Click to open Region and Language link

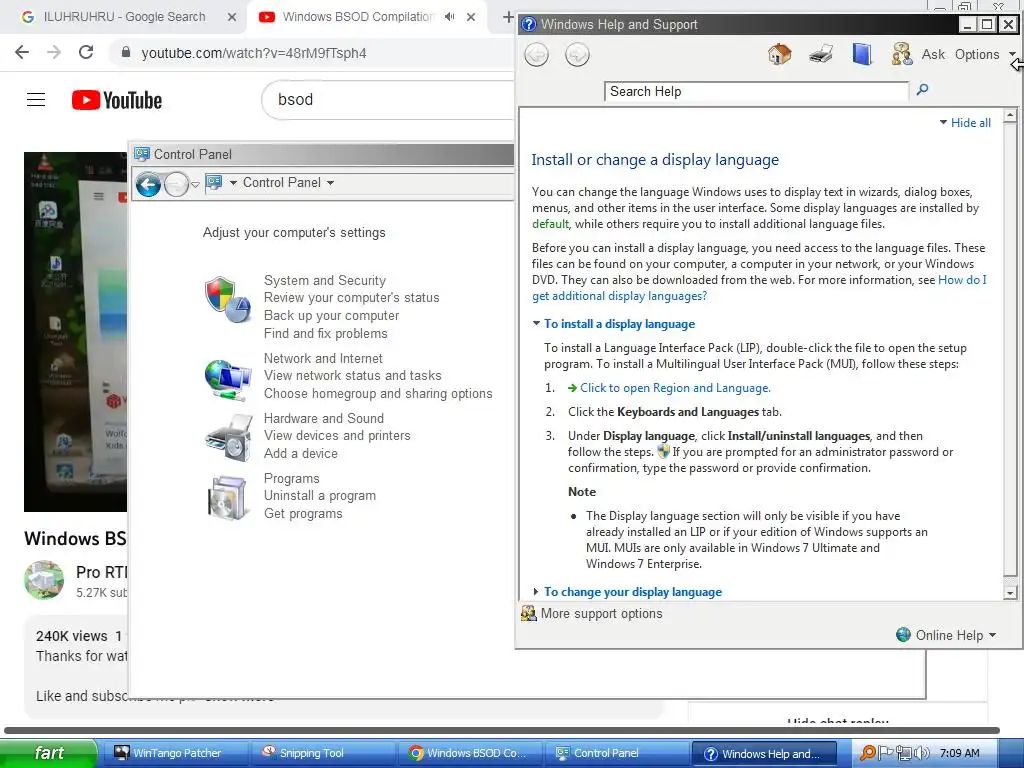675,388
